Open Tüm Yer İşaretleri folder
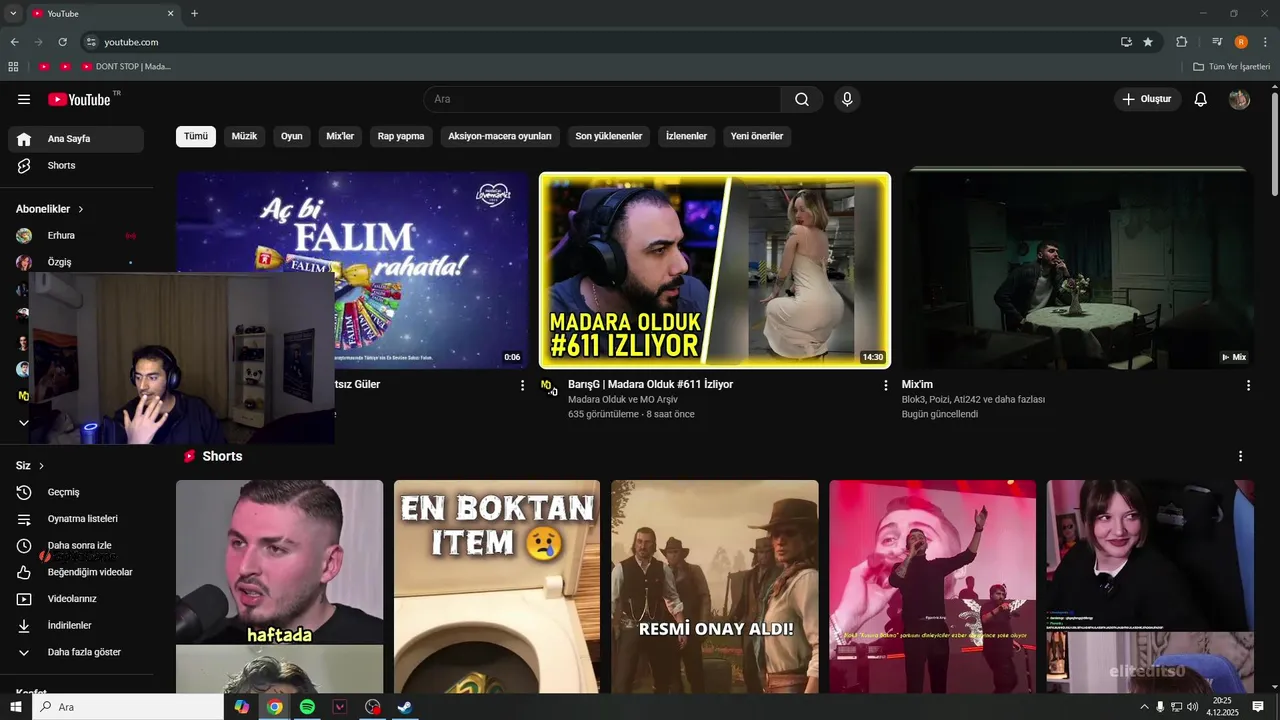This screenshot has width=1280, height=720. tap(1232, 66)
